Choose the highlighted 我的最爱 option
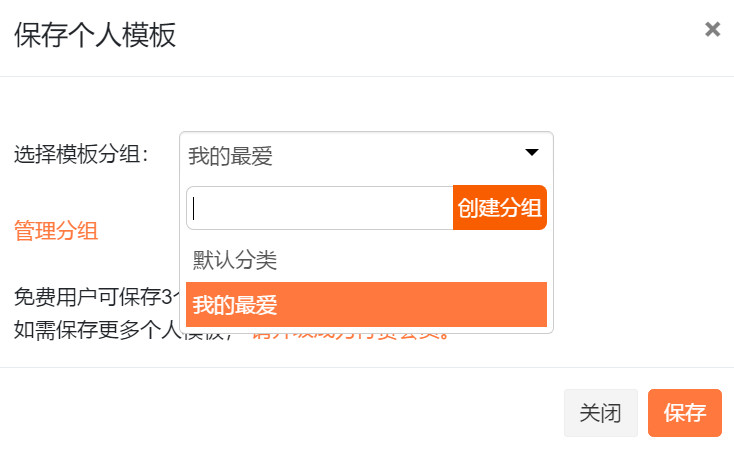The image size is (734, 451). click(x=366, y=304)
